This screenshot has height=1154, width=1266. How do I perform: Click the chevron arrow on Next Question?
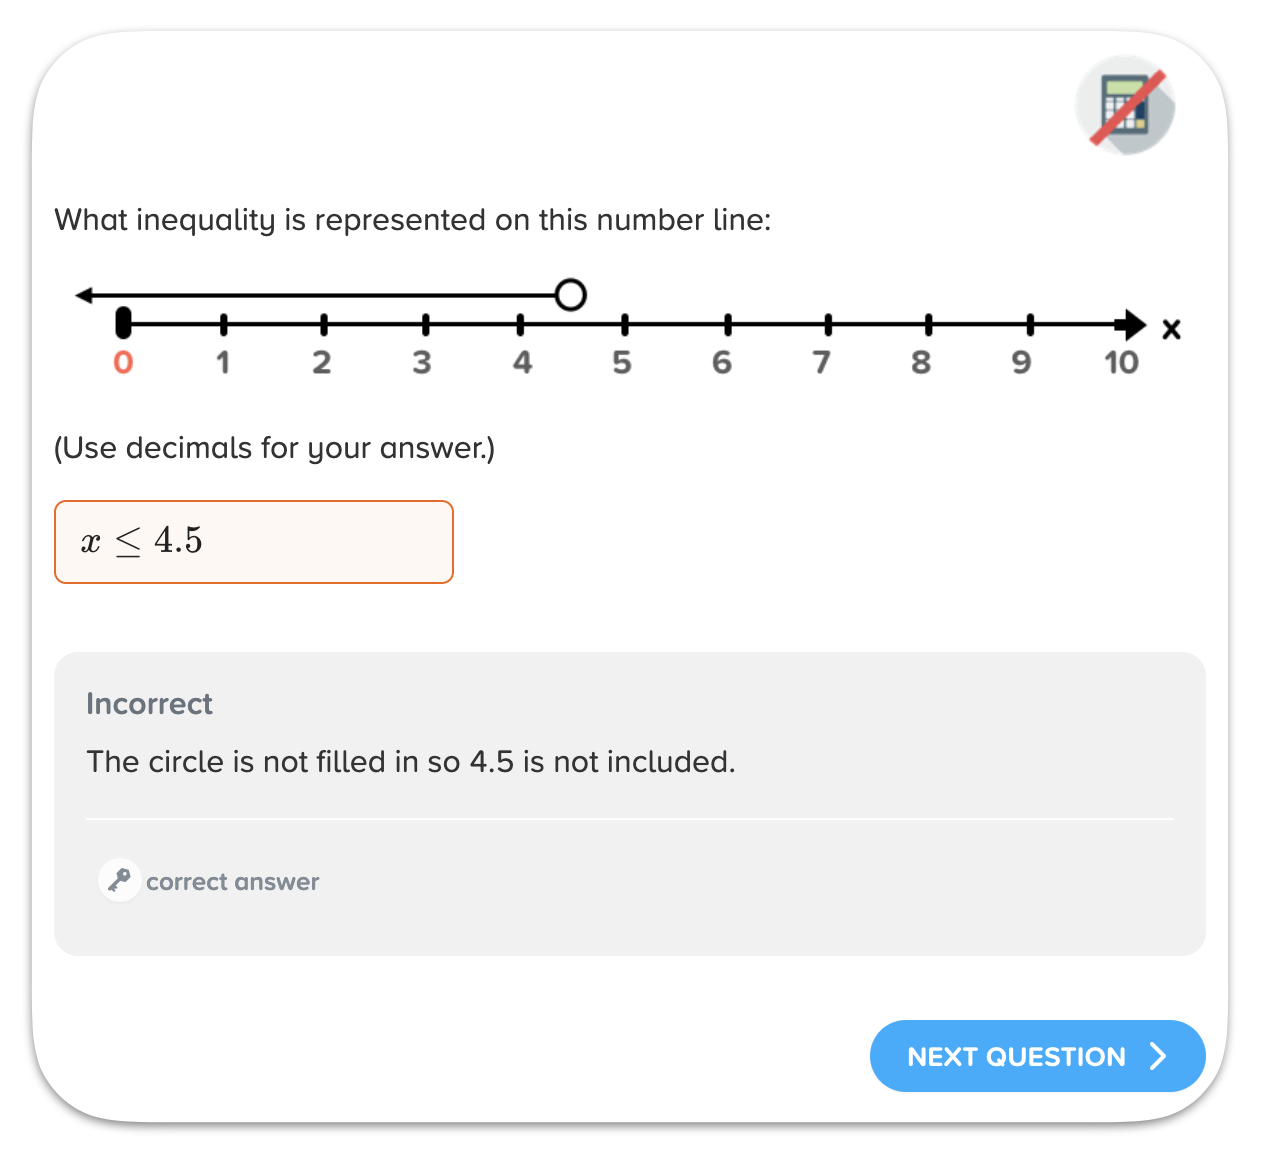(x=1158, y=1056)
